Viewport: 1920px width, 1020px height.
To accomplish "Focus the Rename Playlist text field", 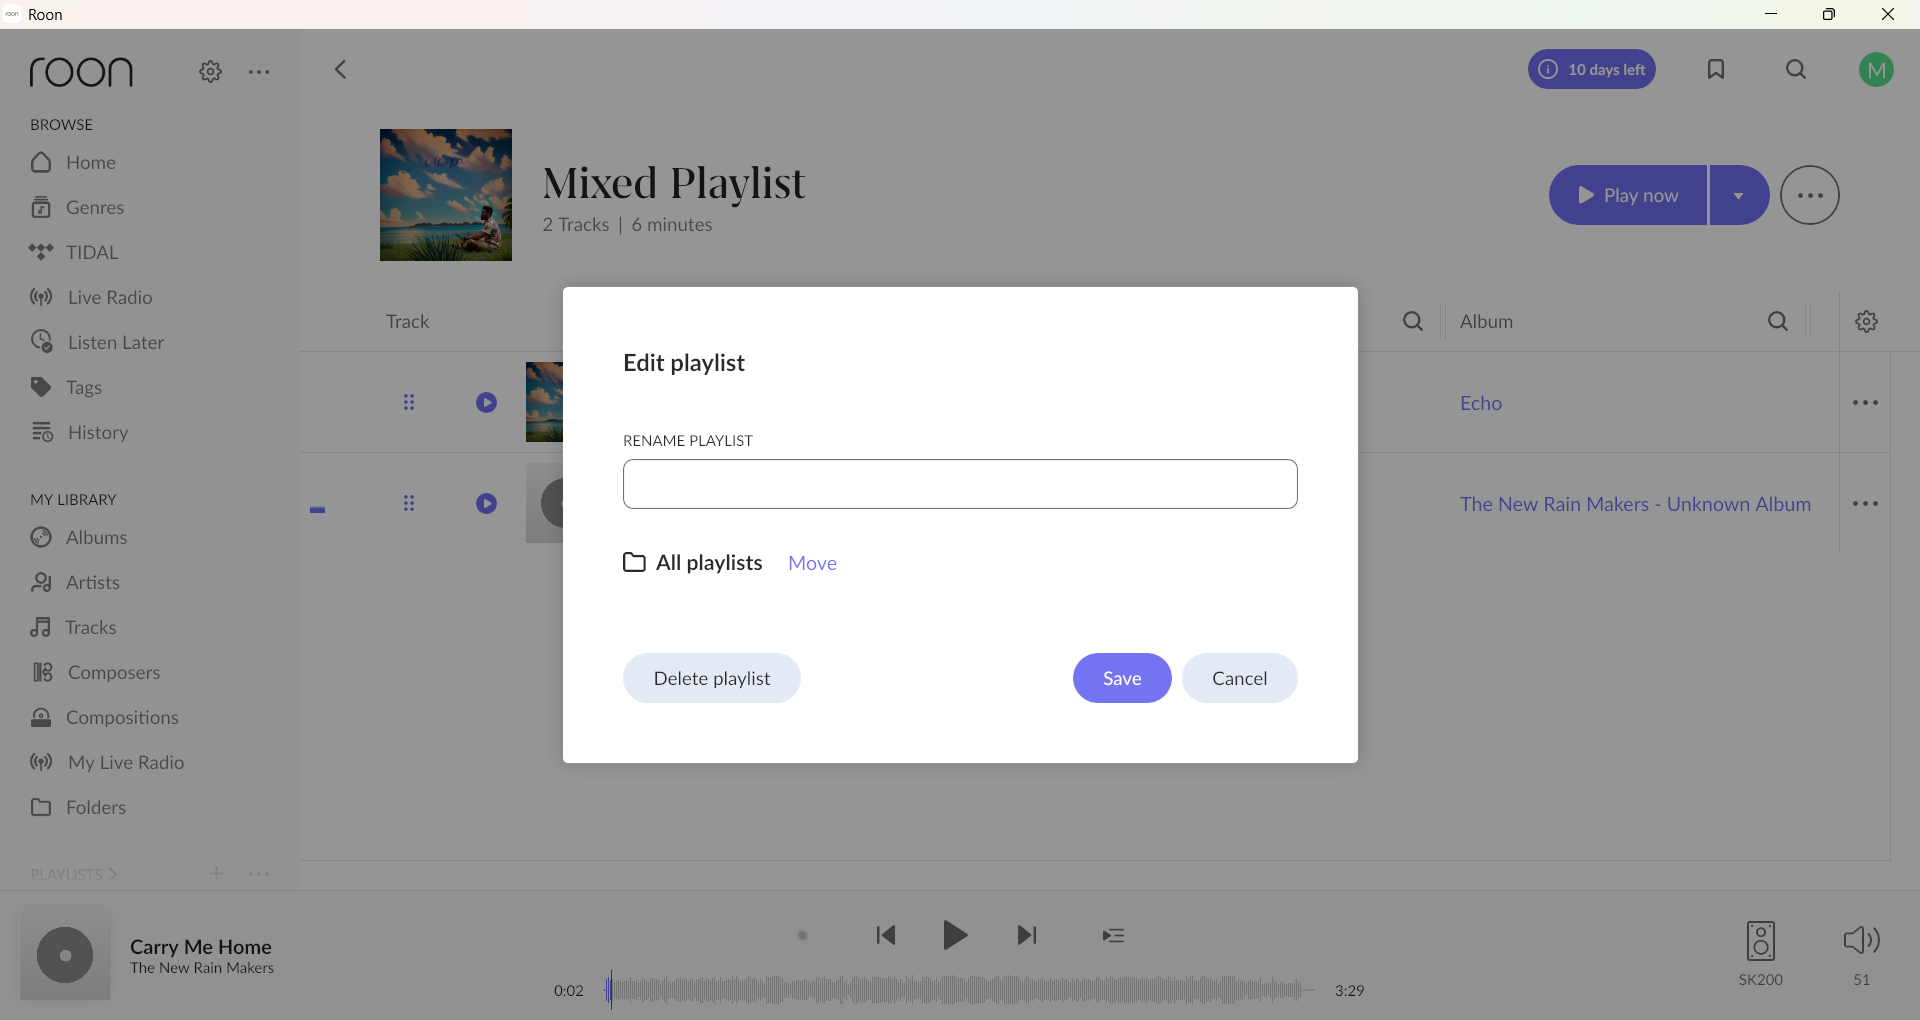I will click(x=960, y=484).
